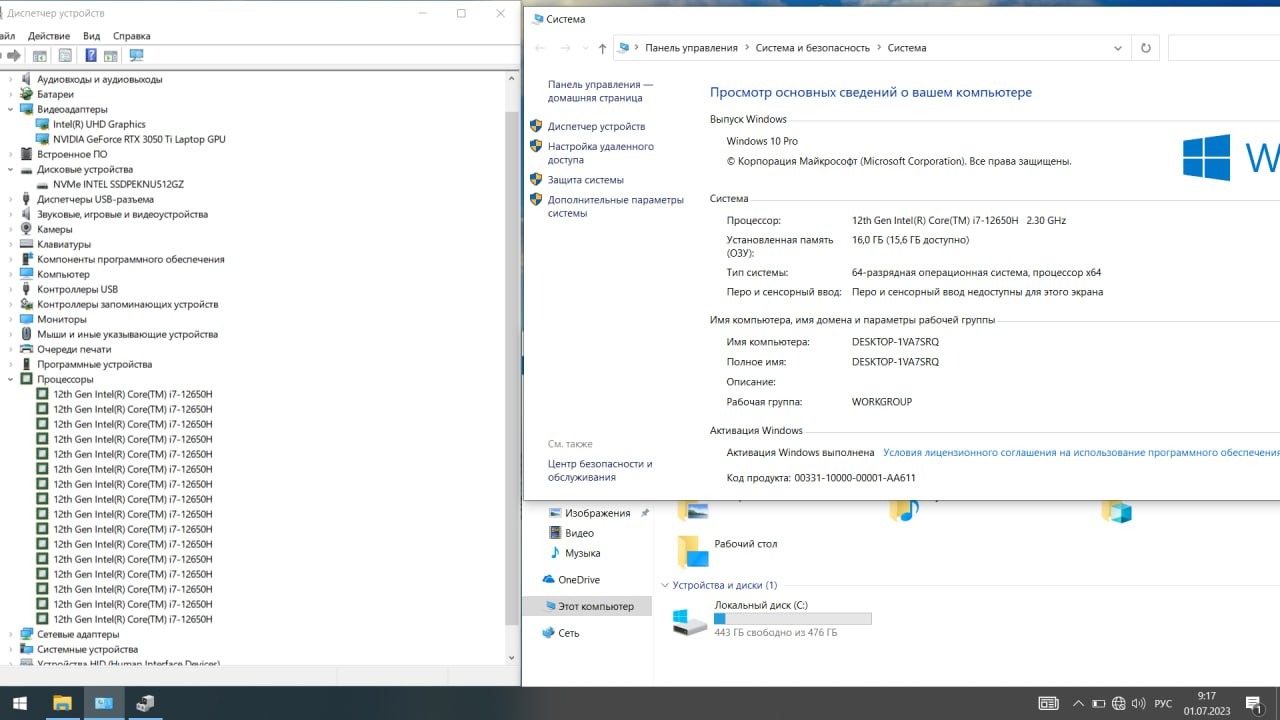Click shield icon next to Диспетчер устройств link

(536, 126)
